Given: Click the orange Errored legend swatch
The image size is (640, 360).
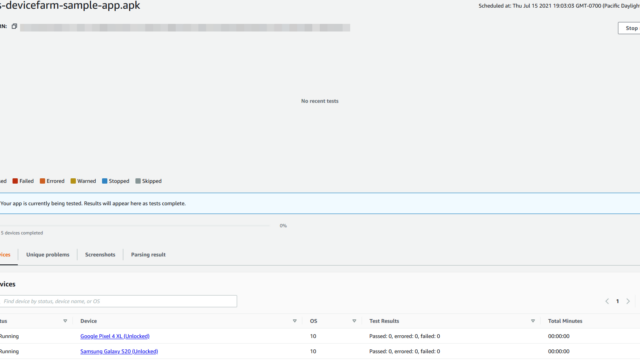Looking at the screenshot, I should point(42,181).
